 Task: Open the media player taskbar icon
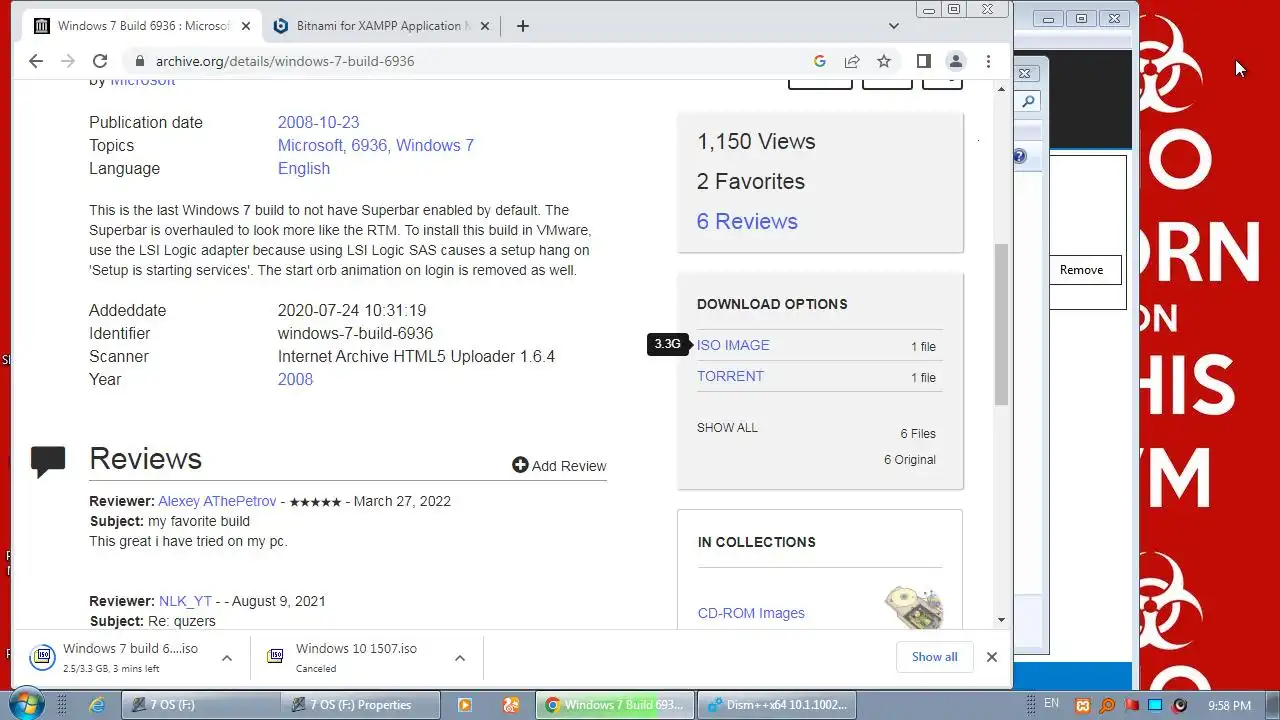pyautogui.click(x=464, y=705)
